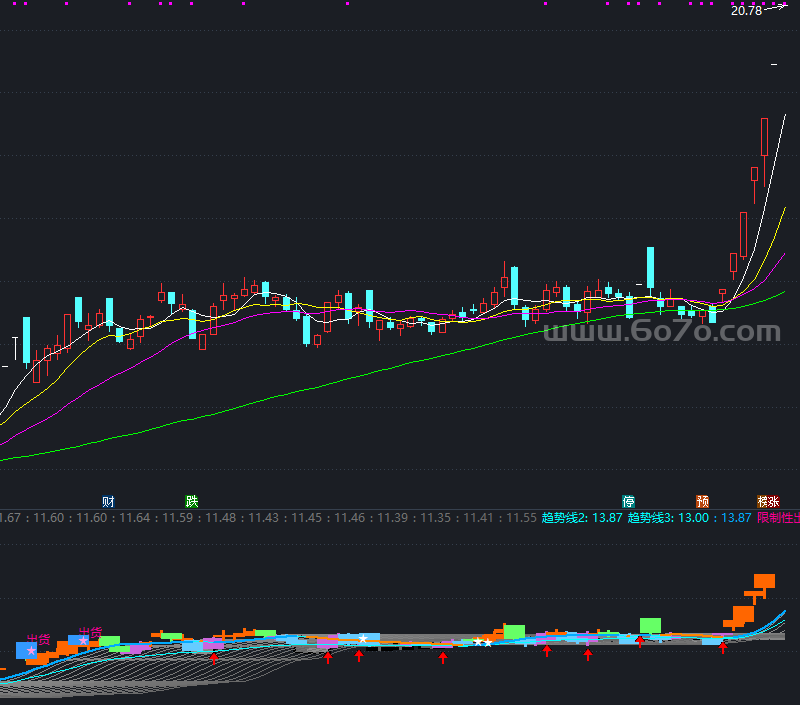800x705 pixels.
Task: Click the 11.45 indicator value
Action: coord(307,518)
